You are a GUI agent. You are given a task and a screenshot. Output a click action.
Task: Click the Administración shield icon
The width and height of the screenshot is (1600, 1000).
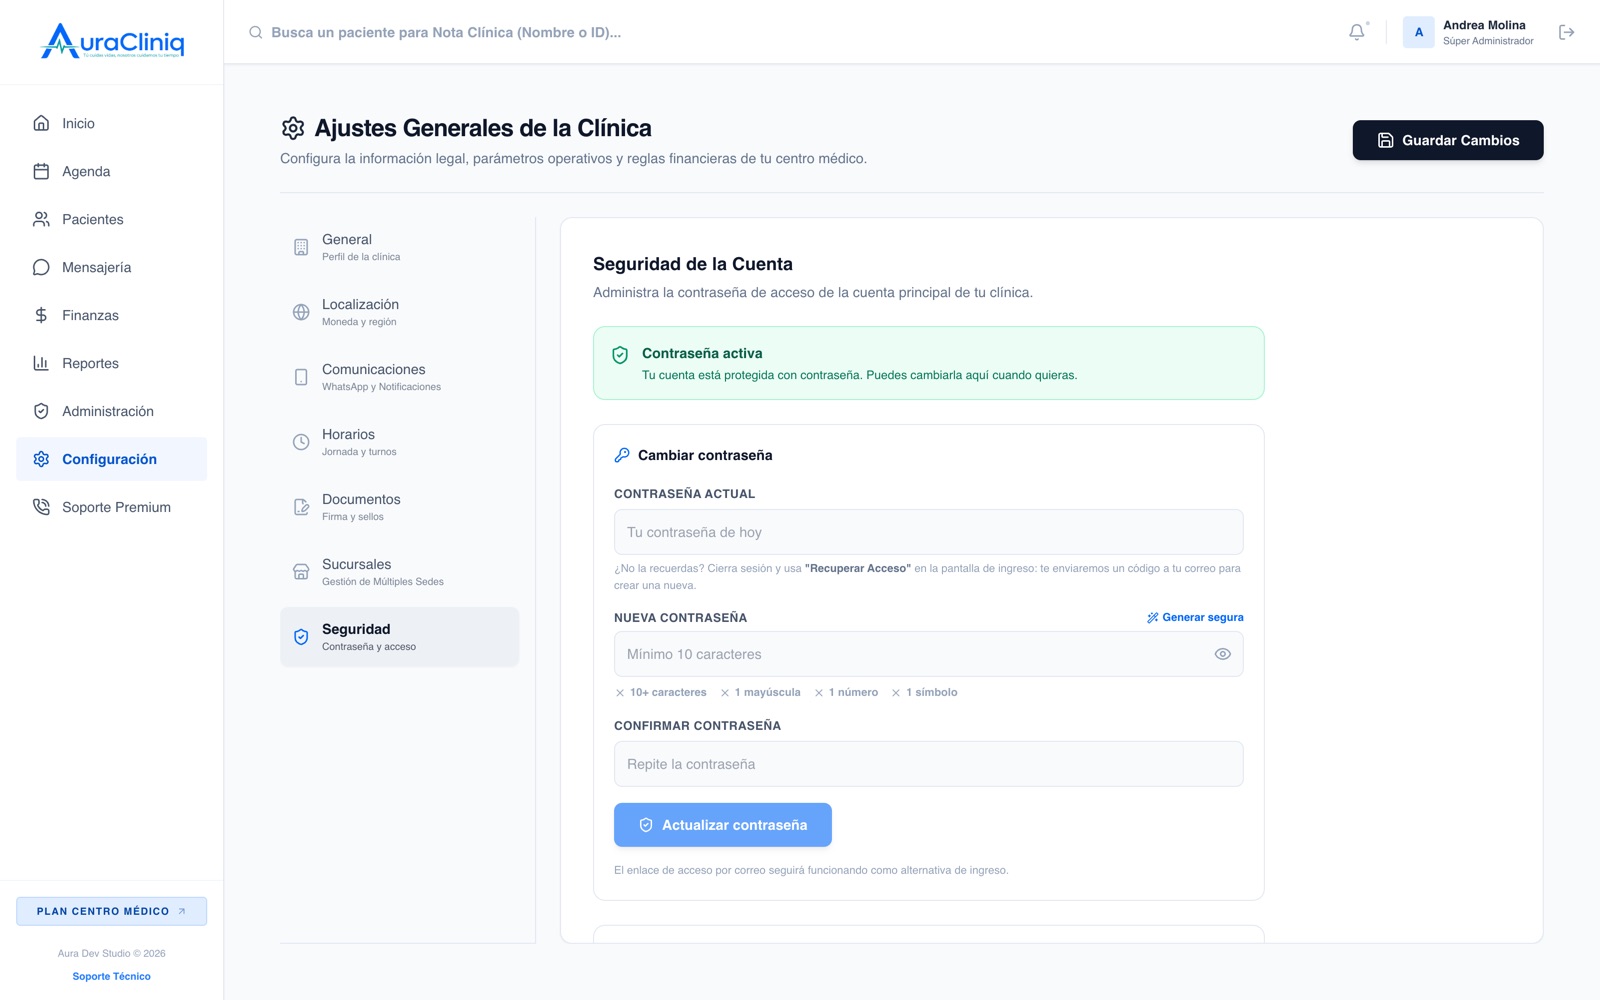pyautogui.click(x=41, y=411)
